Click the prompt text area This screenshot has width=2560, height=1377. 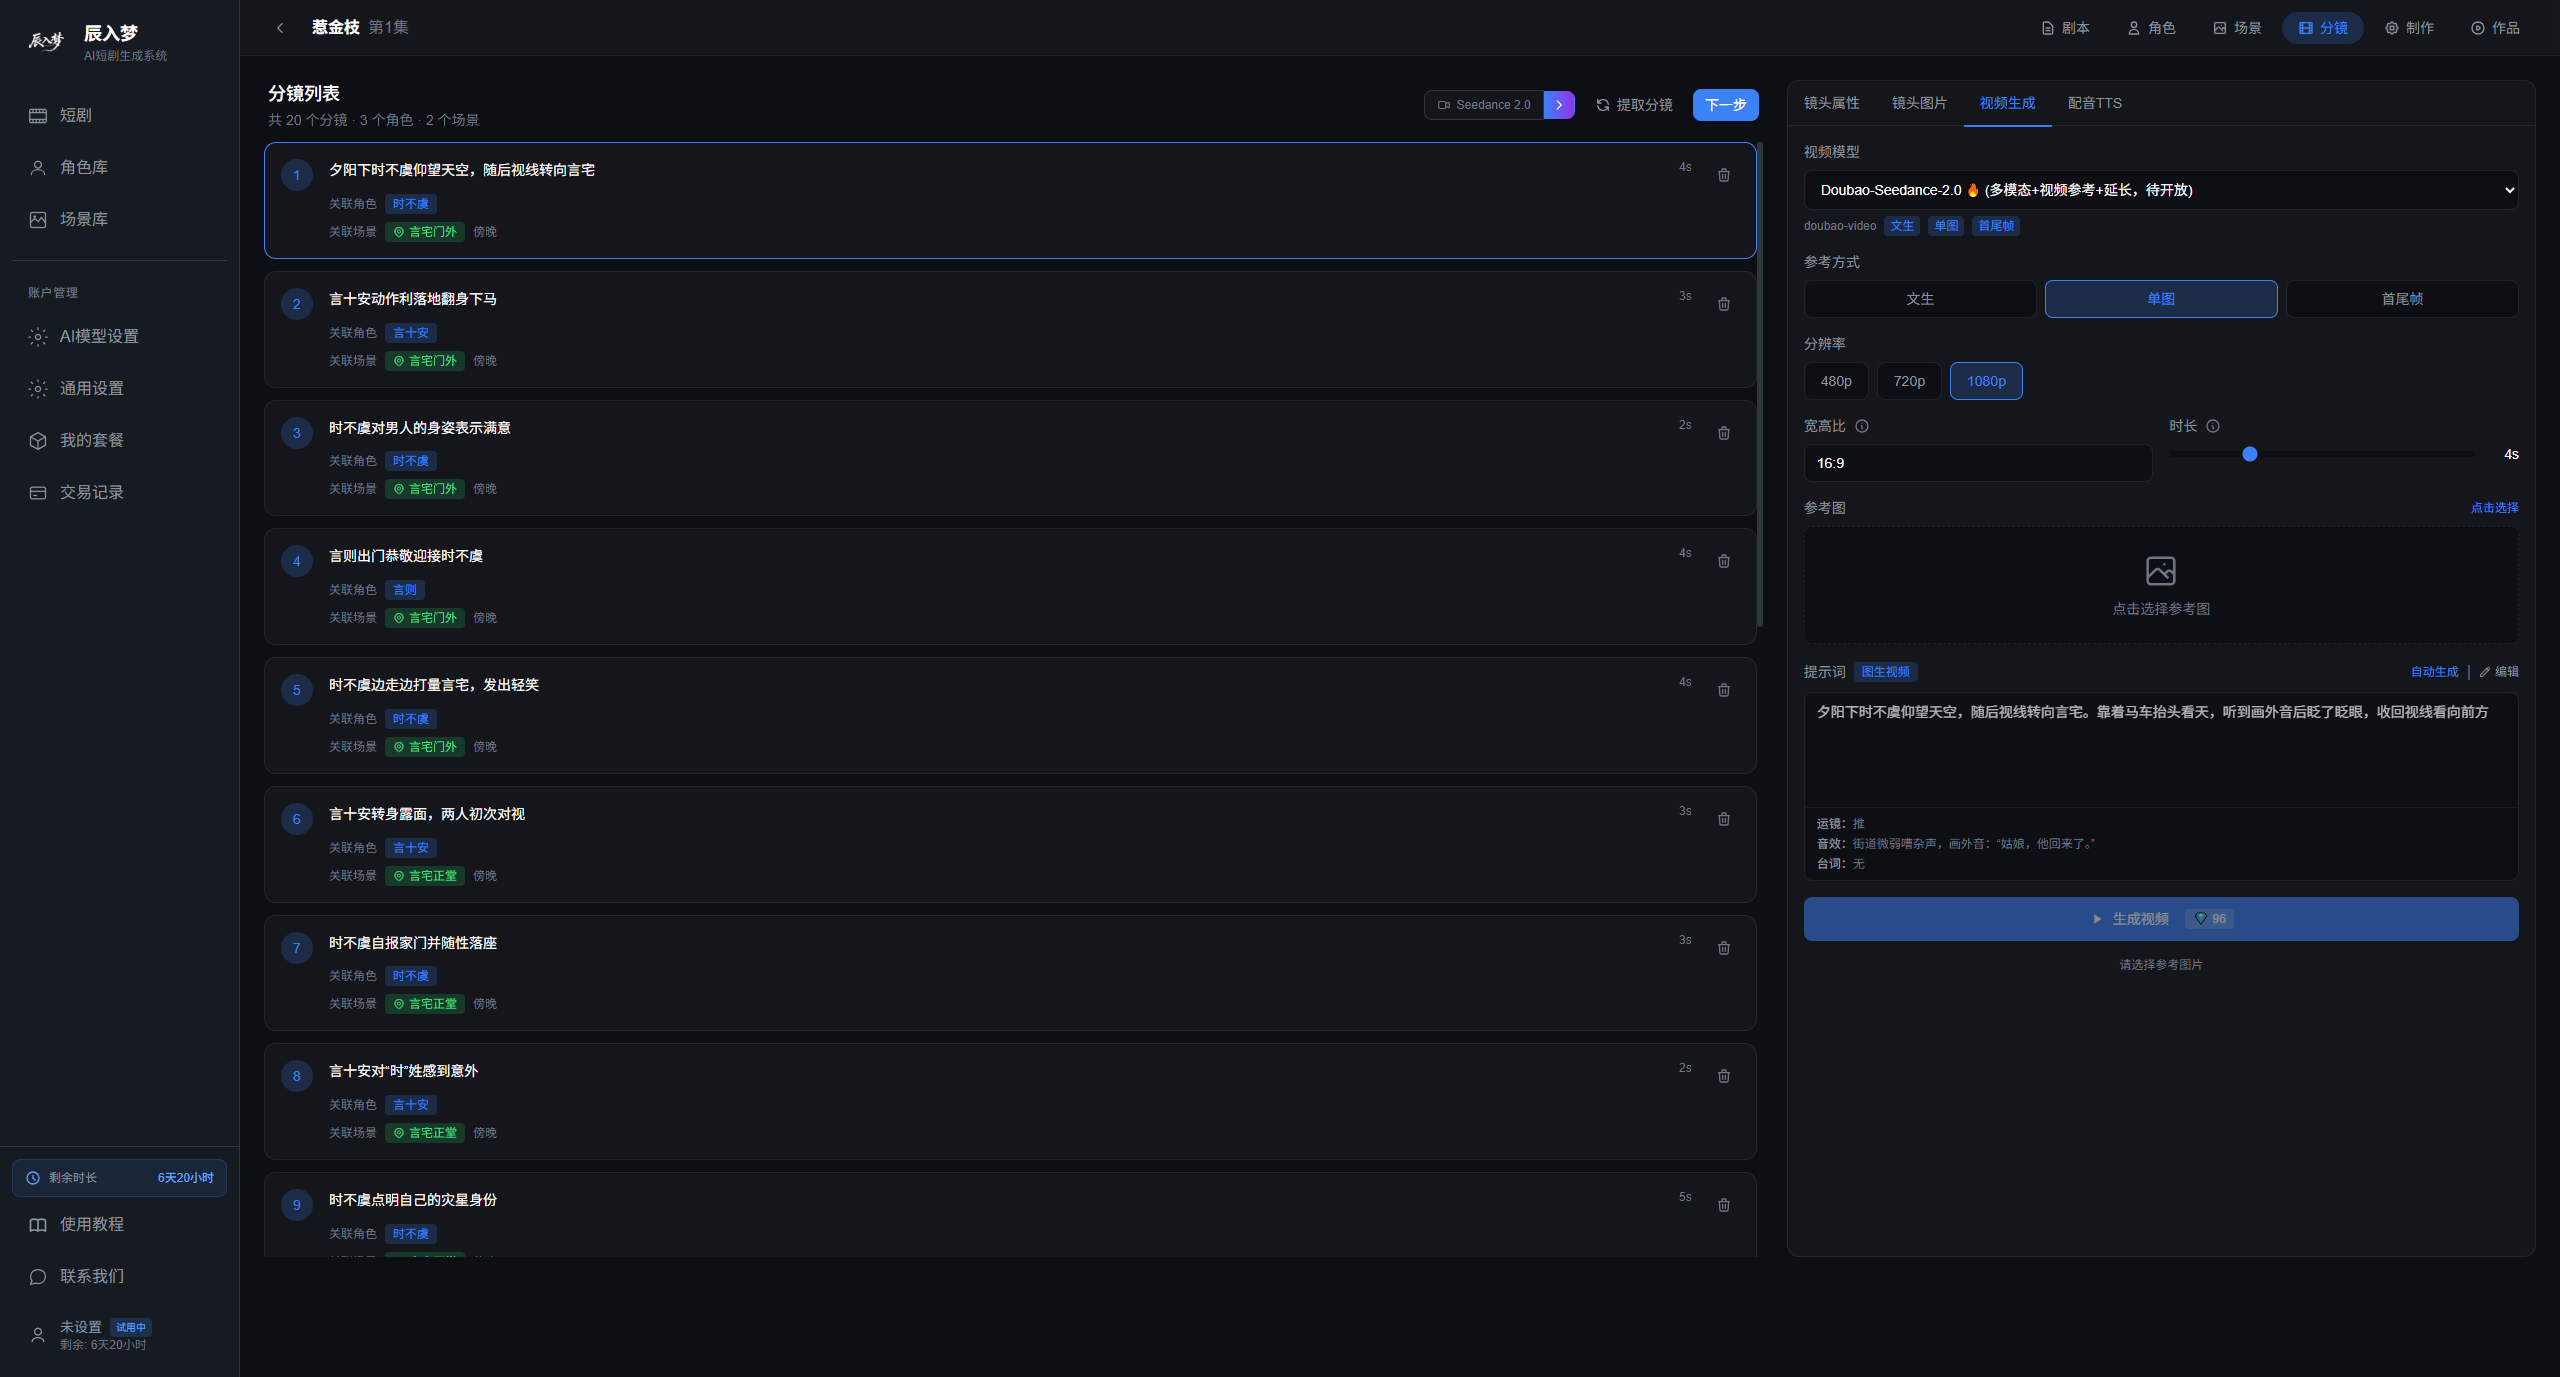[2161, 749]
